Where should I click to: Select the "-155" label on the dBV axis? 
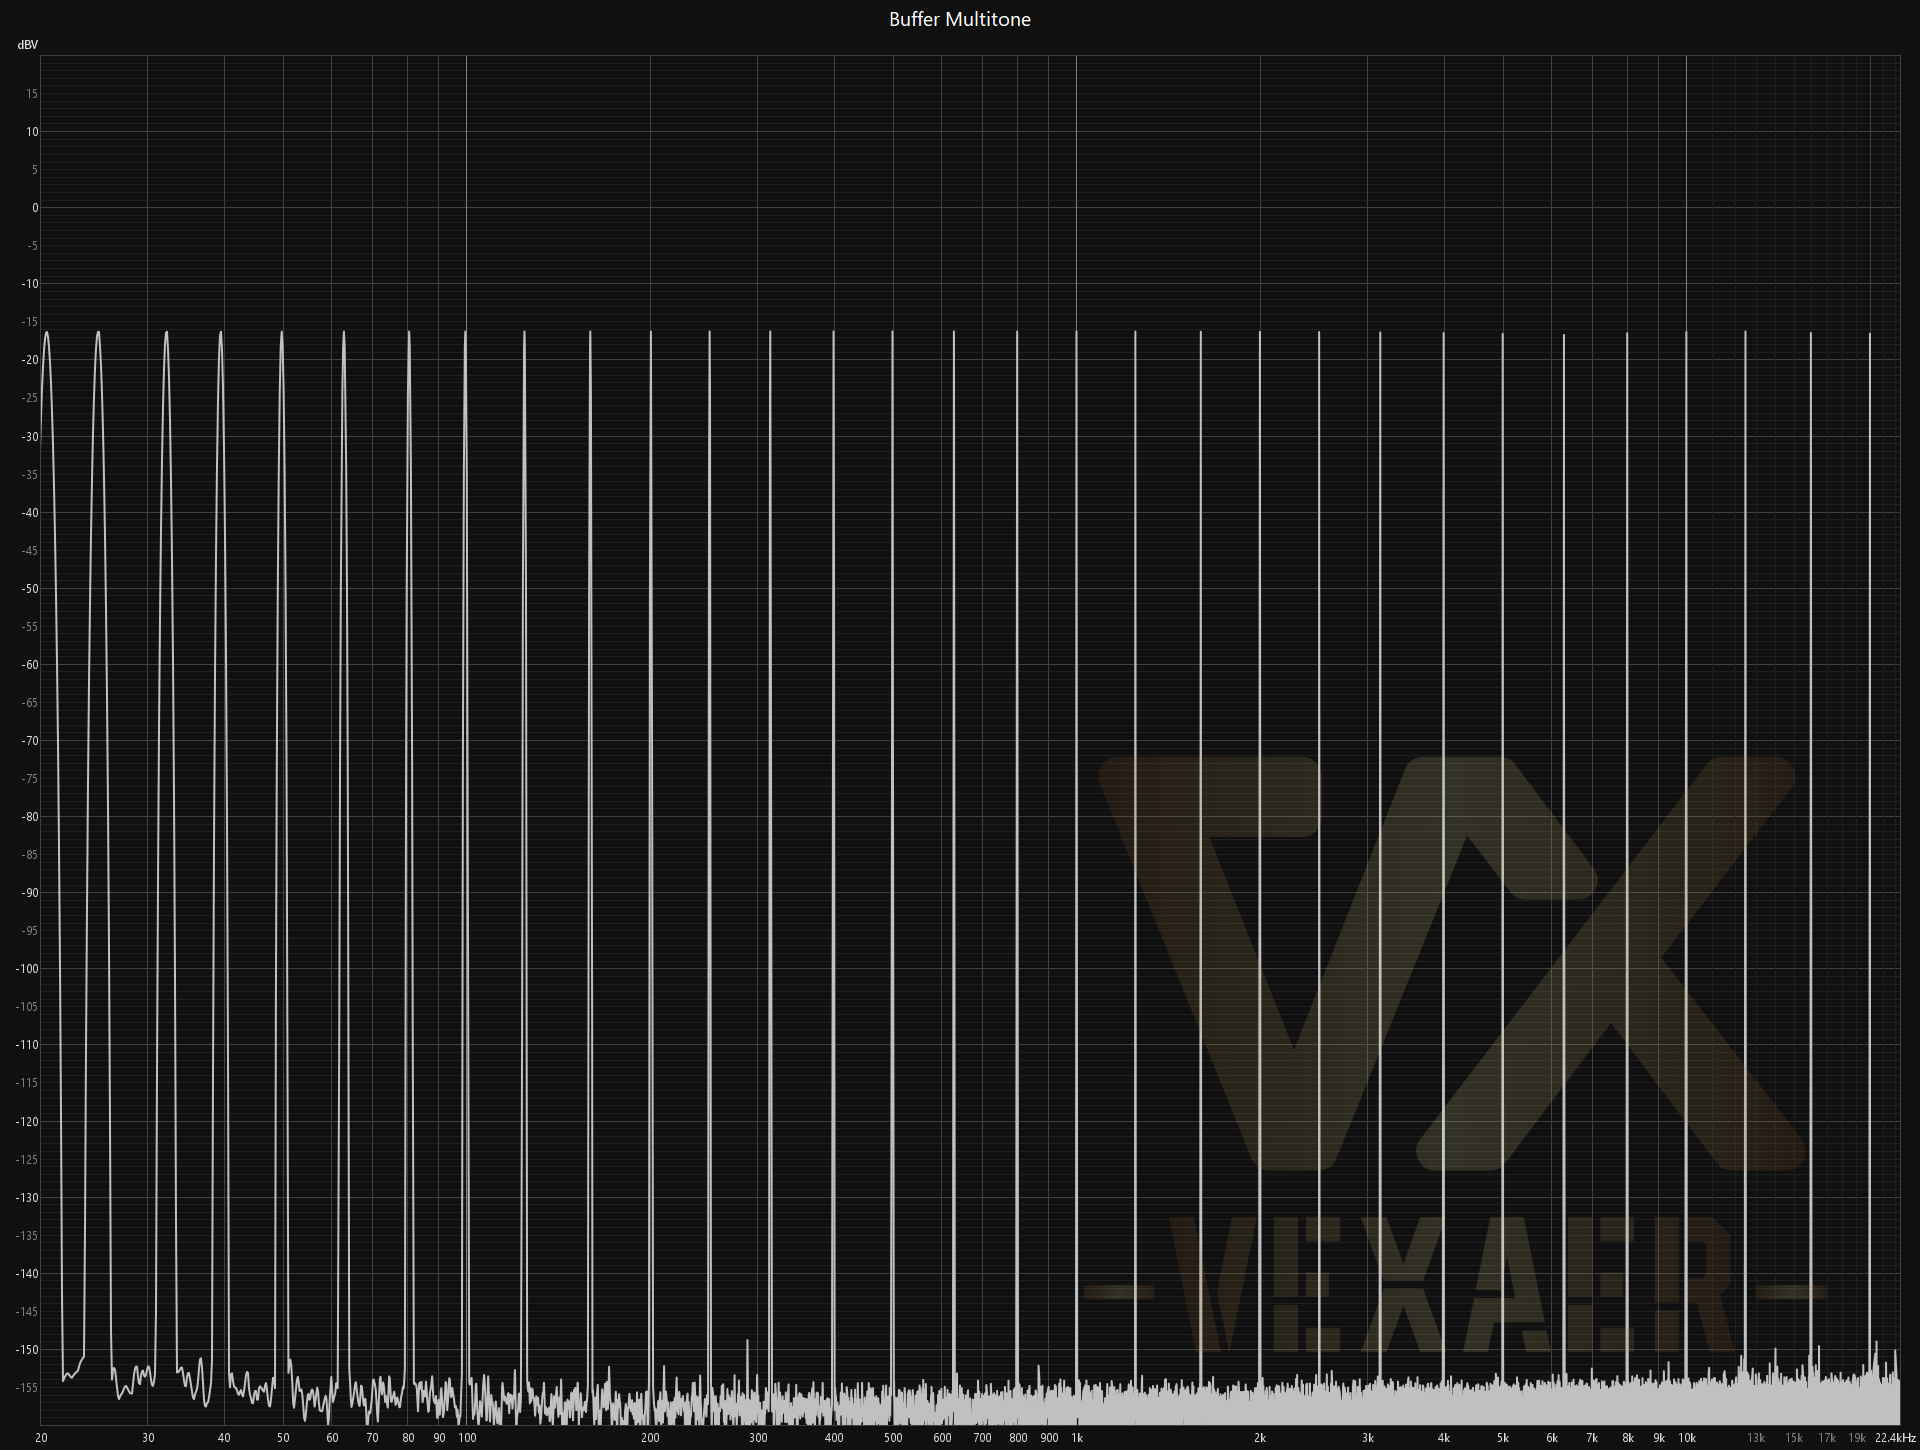coord(27,1388)
